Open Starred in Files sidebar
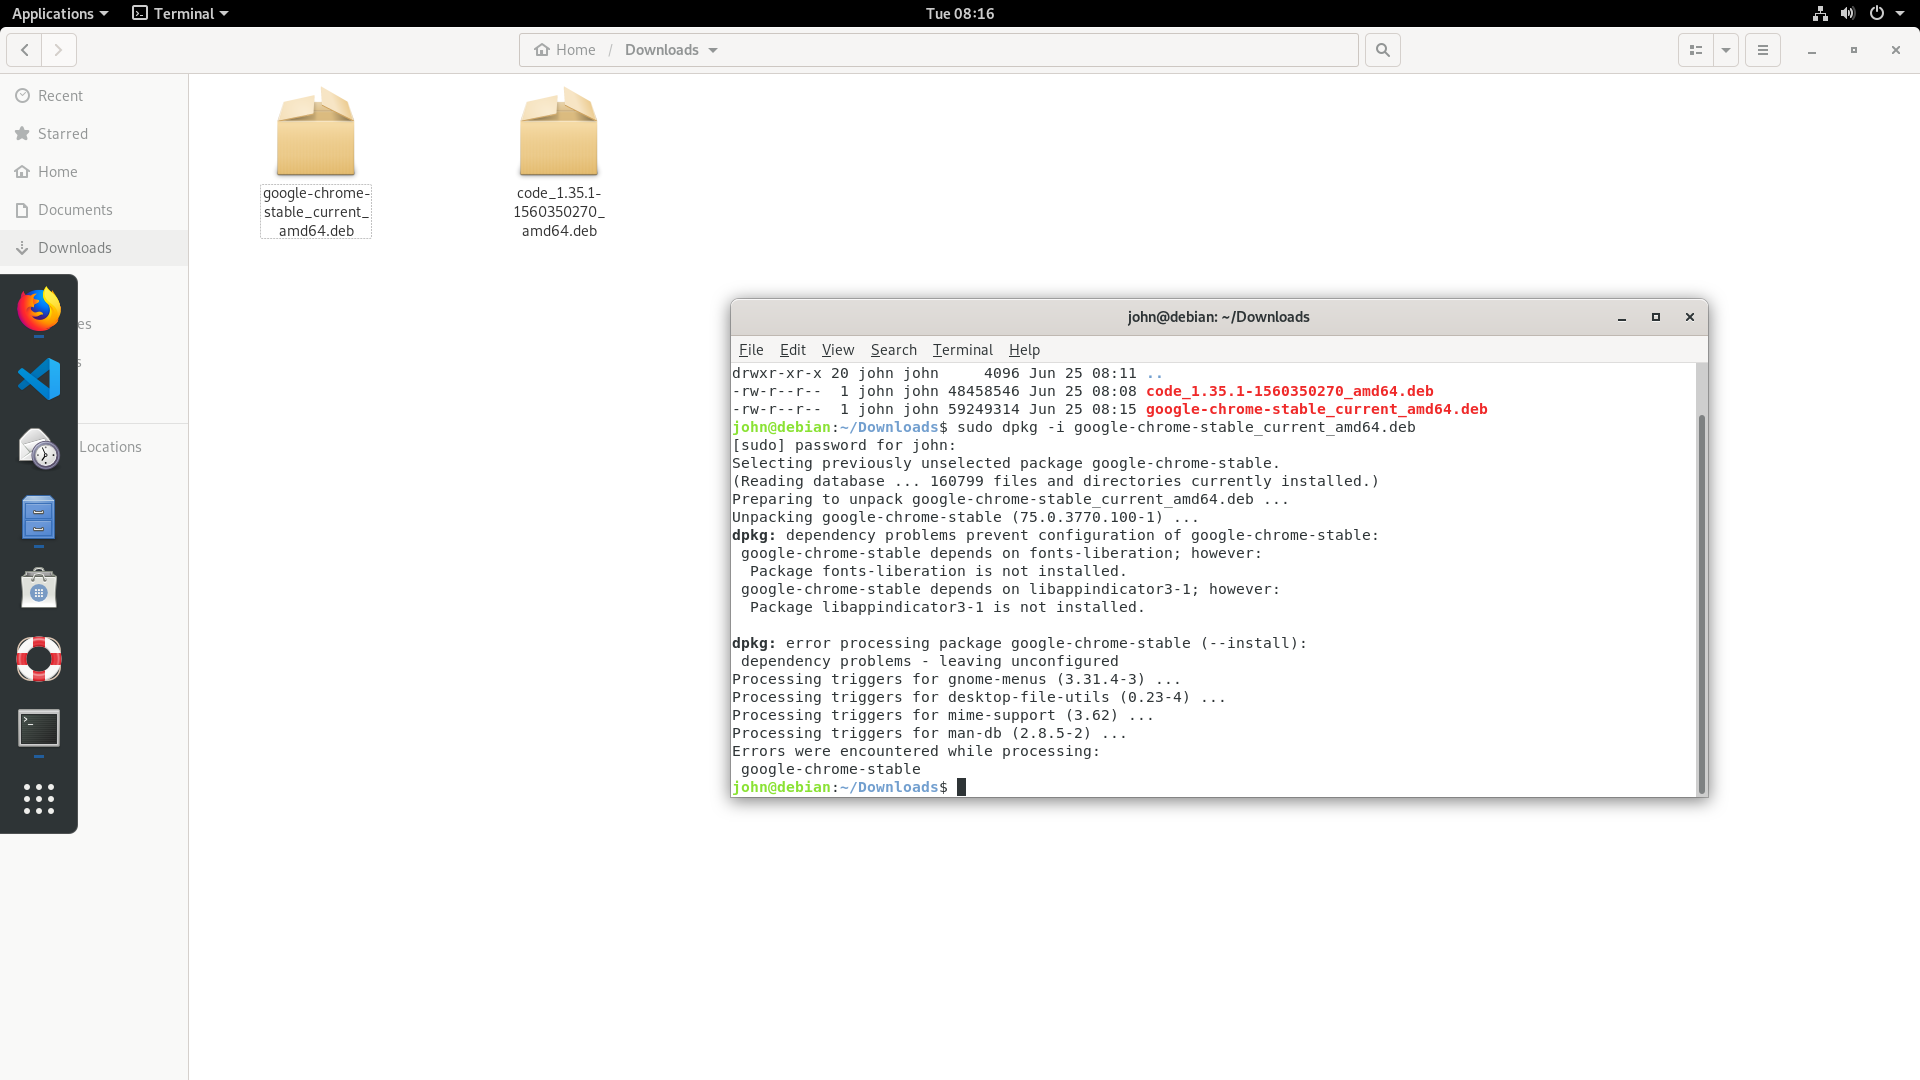Image resolution: width=1920 pixels, height=1080 pixels. click(94, 134)
